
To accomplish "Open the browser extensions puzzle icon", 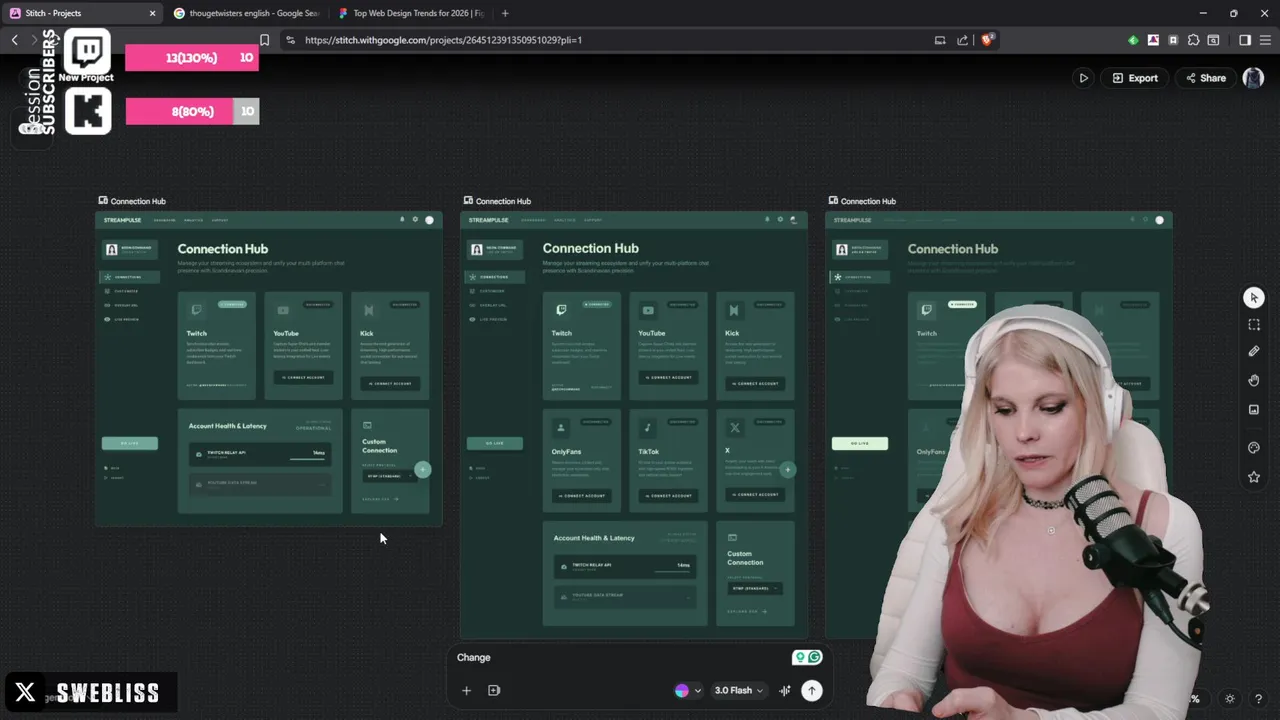I will pyautogui.click(x=1193, y=40).
